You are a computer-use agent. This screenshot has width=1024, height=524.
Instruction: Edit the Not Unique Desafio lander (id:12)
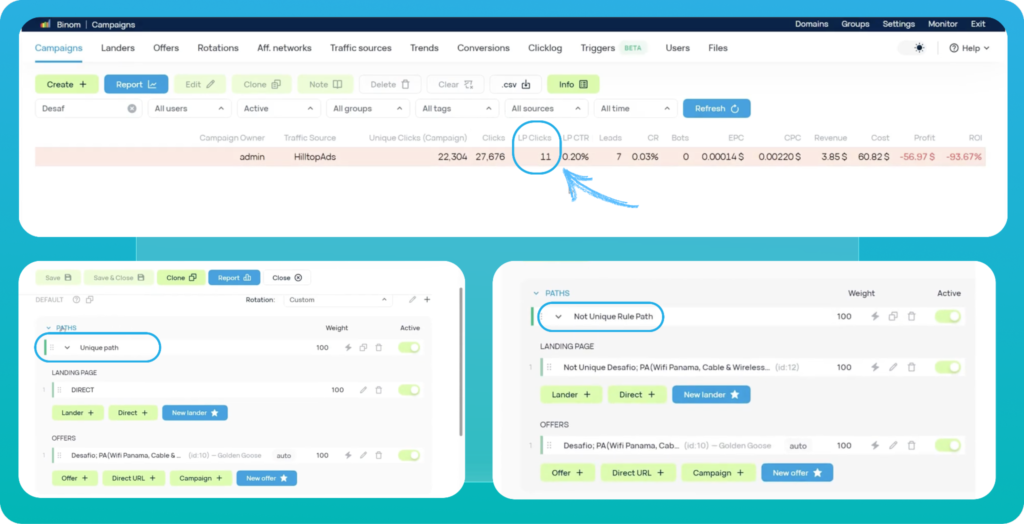pos(893,367)
